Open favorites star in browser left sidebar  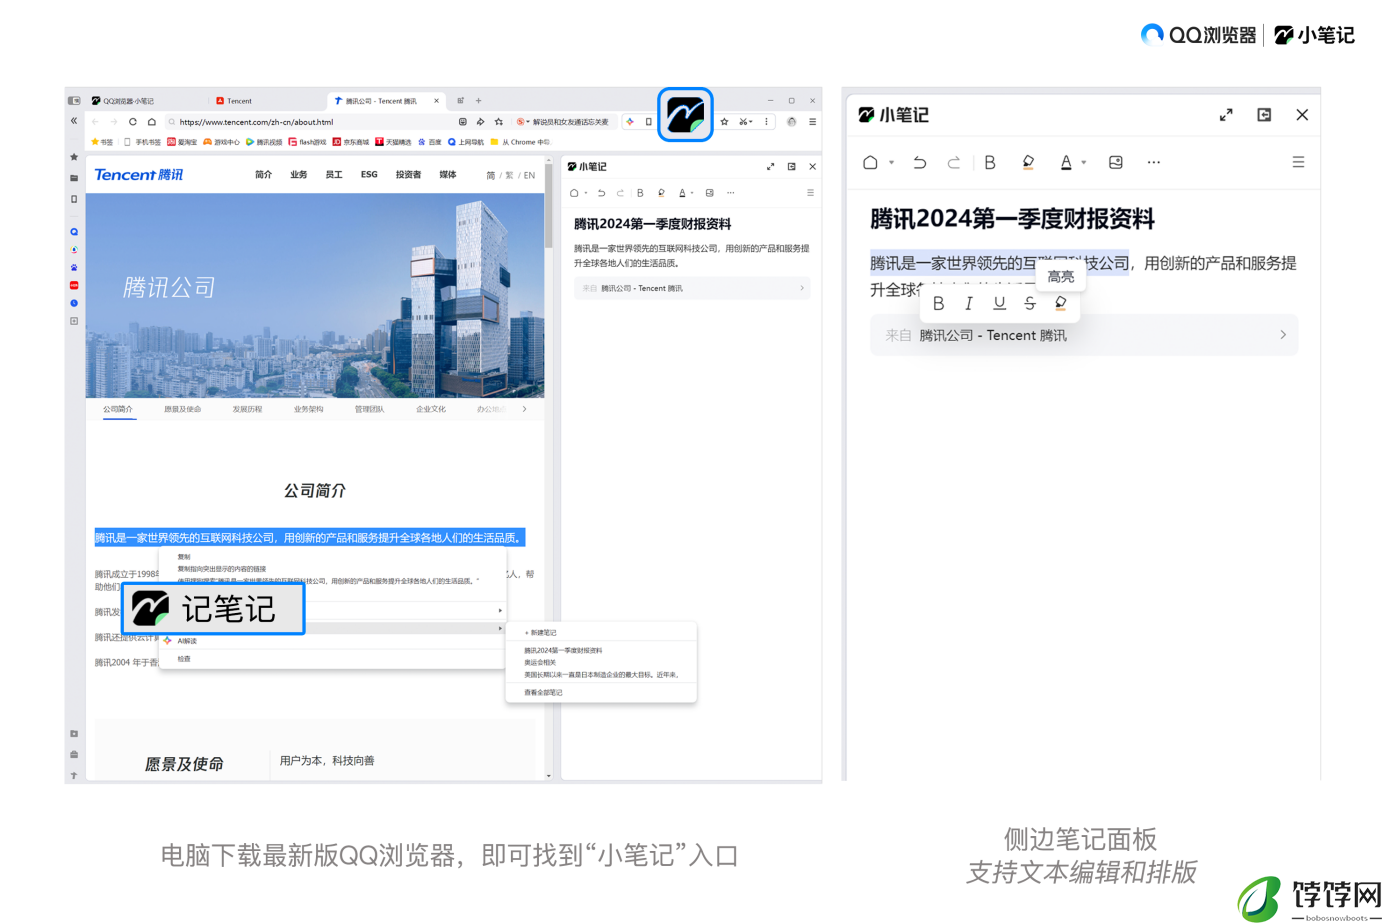click(x=74, y=157)
